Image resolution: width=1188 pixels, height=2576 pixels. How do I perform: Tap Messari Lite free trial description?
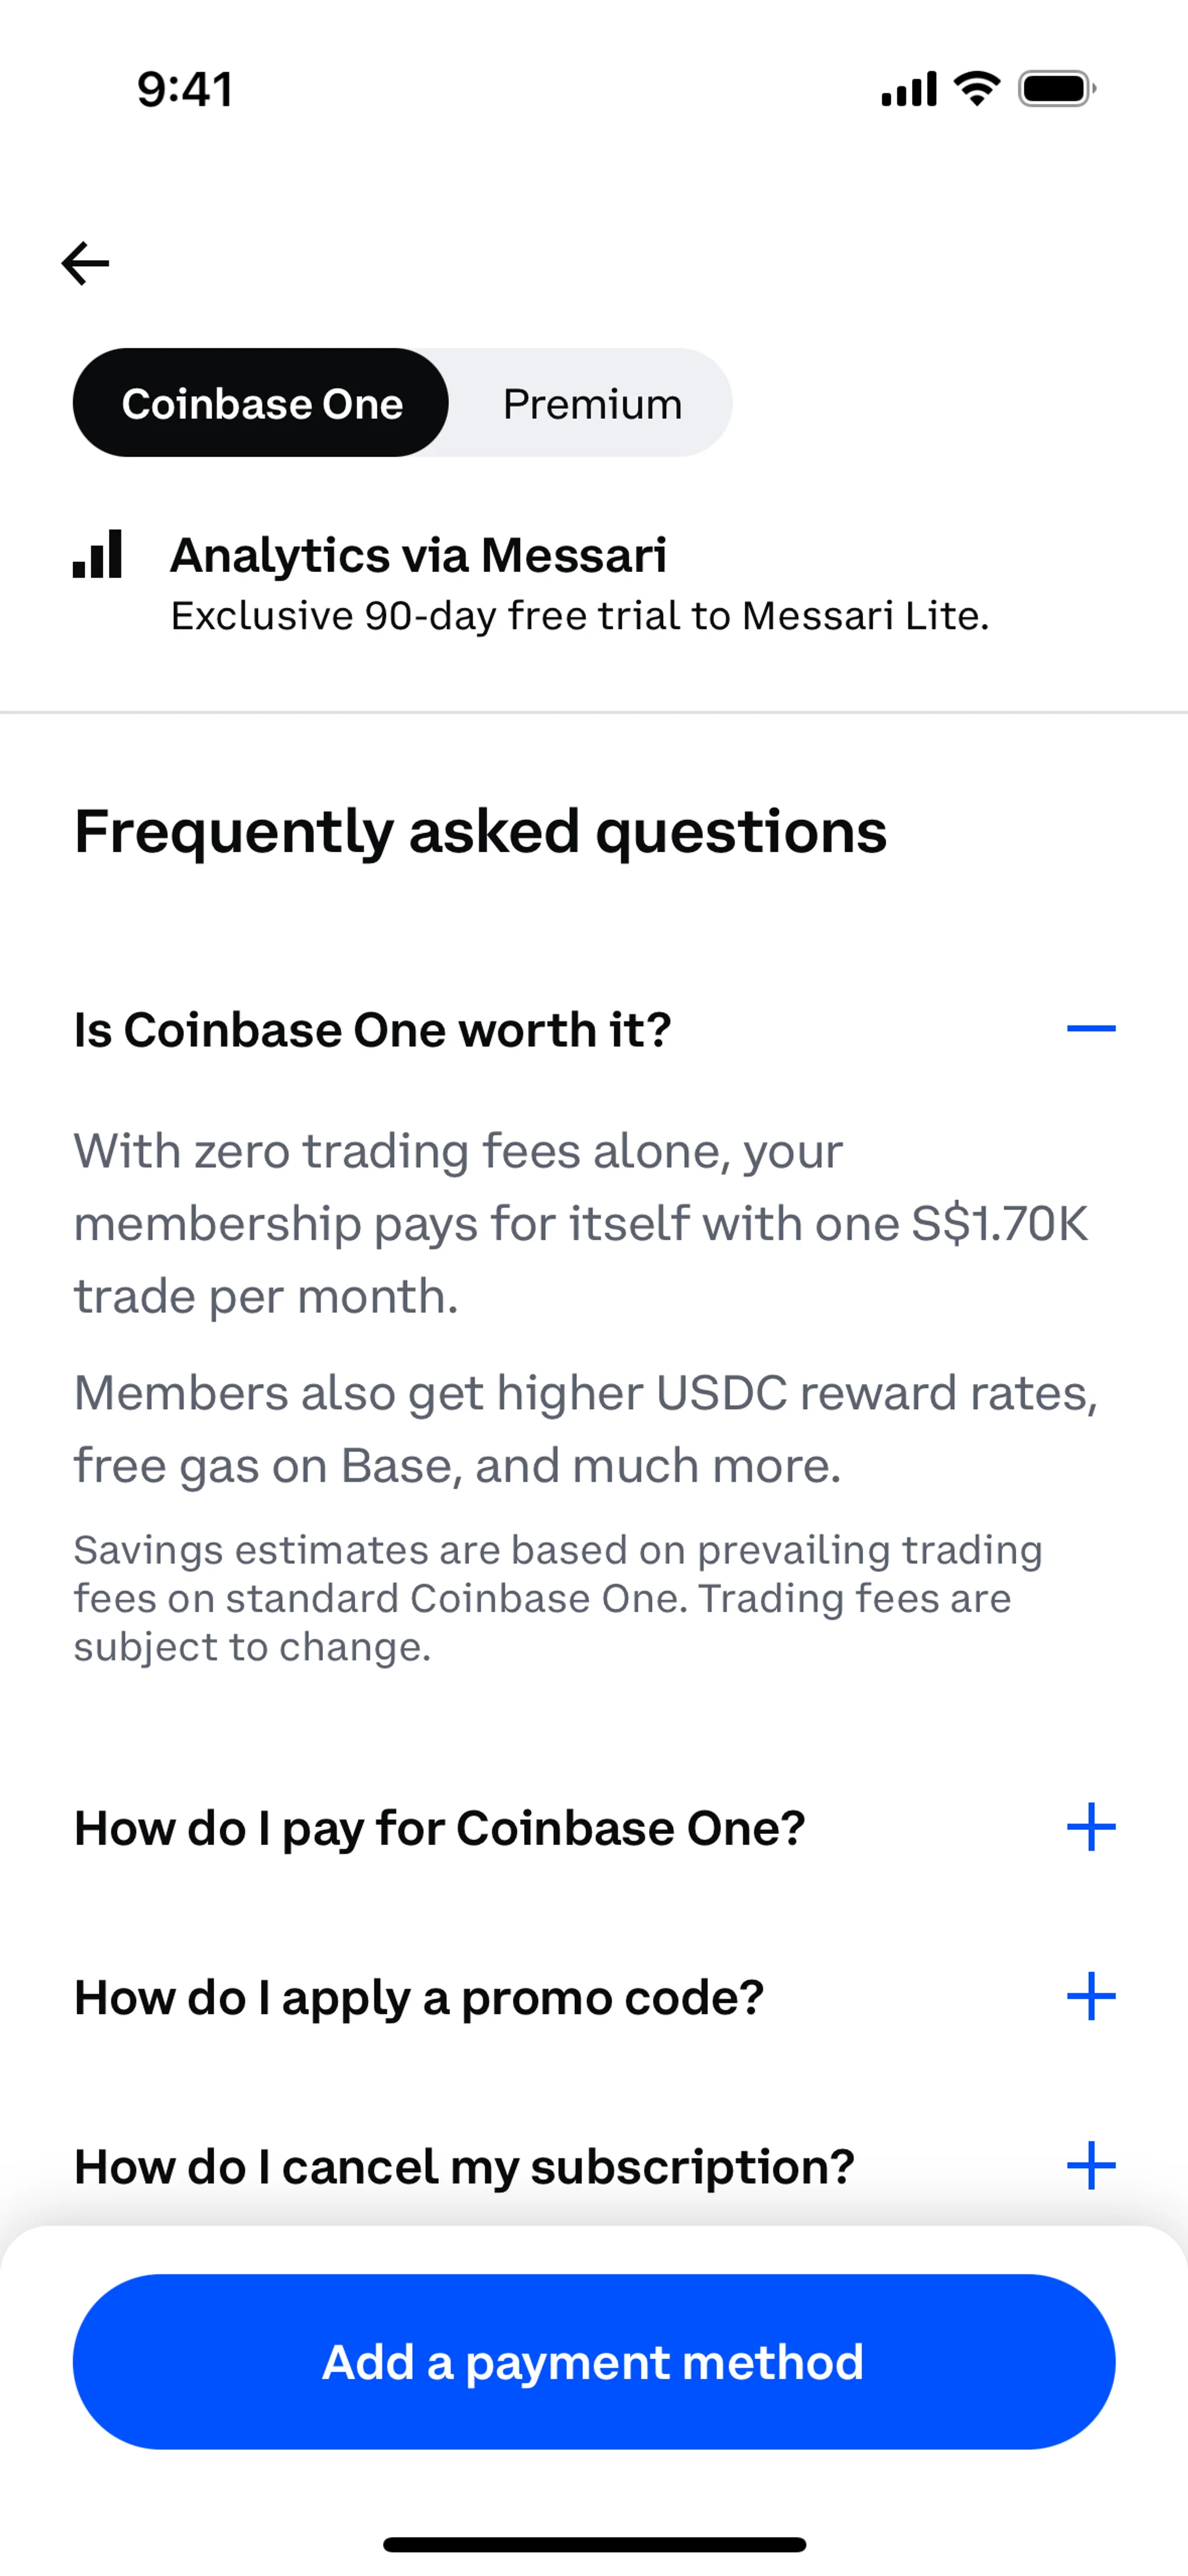[x=580, y=616]
